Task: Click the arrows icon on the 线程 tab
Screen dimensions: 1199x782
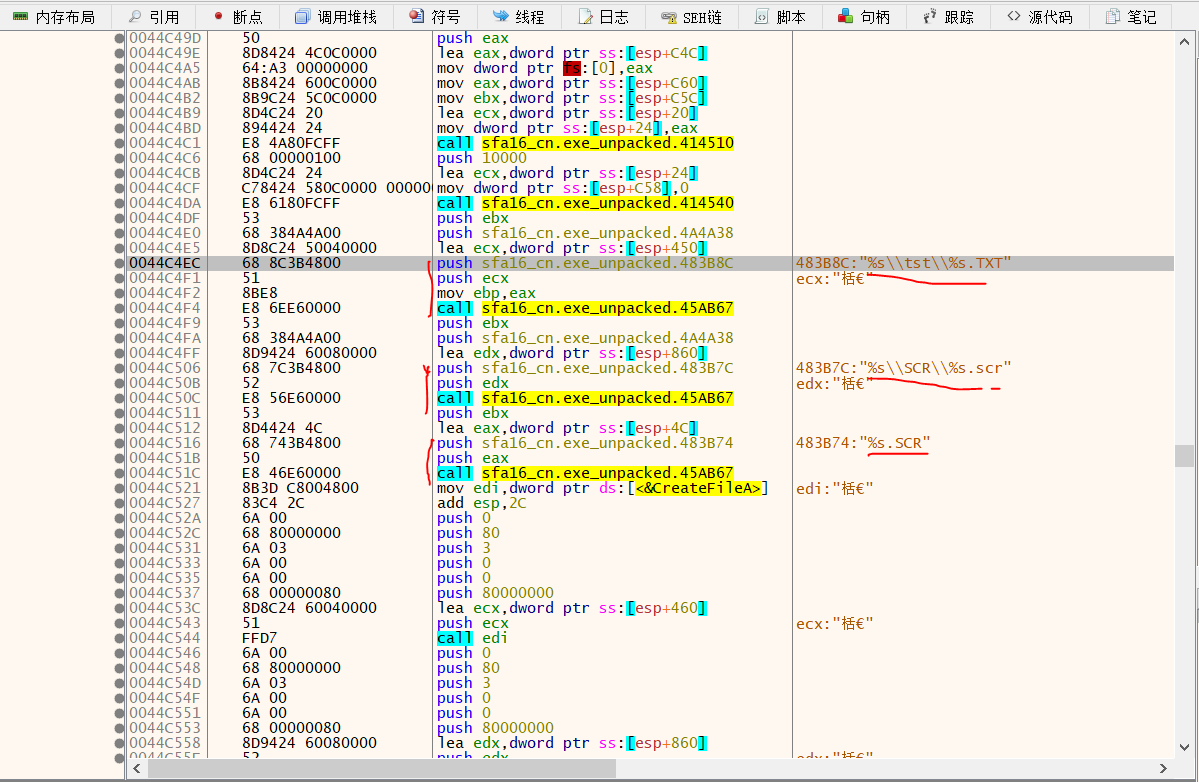Action: tap(499, 17)
